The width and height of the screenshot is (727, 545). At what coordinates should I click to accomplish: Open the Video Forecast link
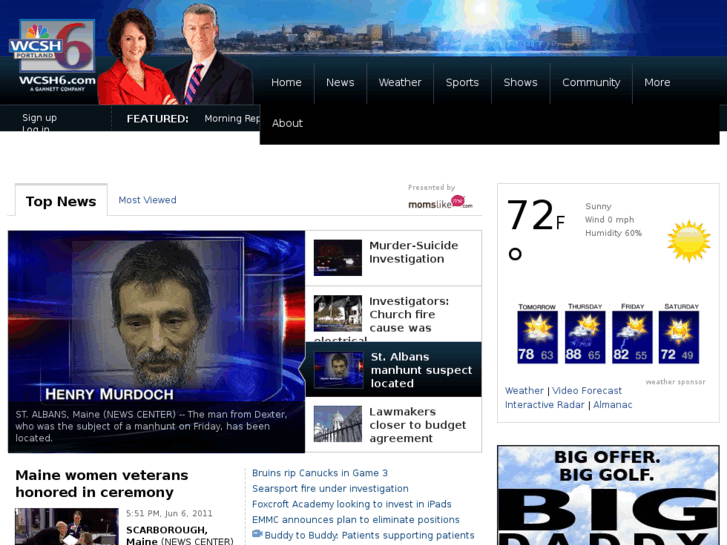point(587,391)
